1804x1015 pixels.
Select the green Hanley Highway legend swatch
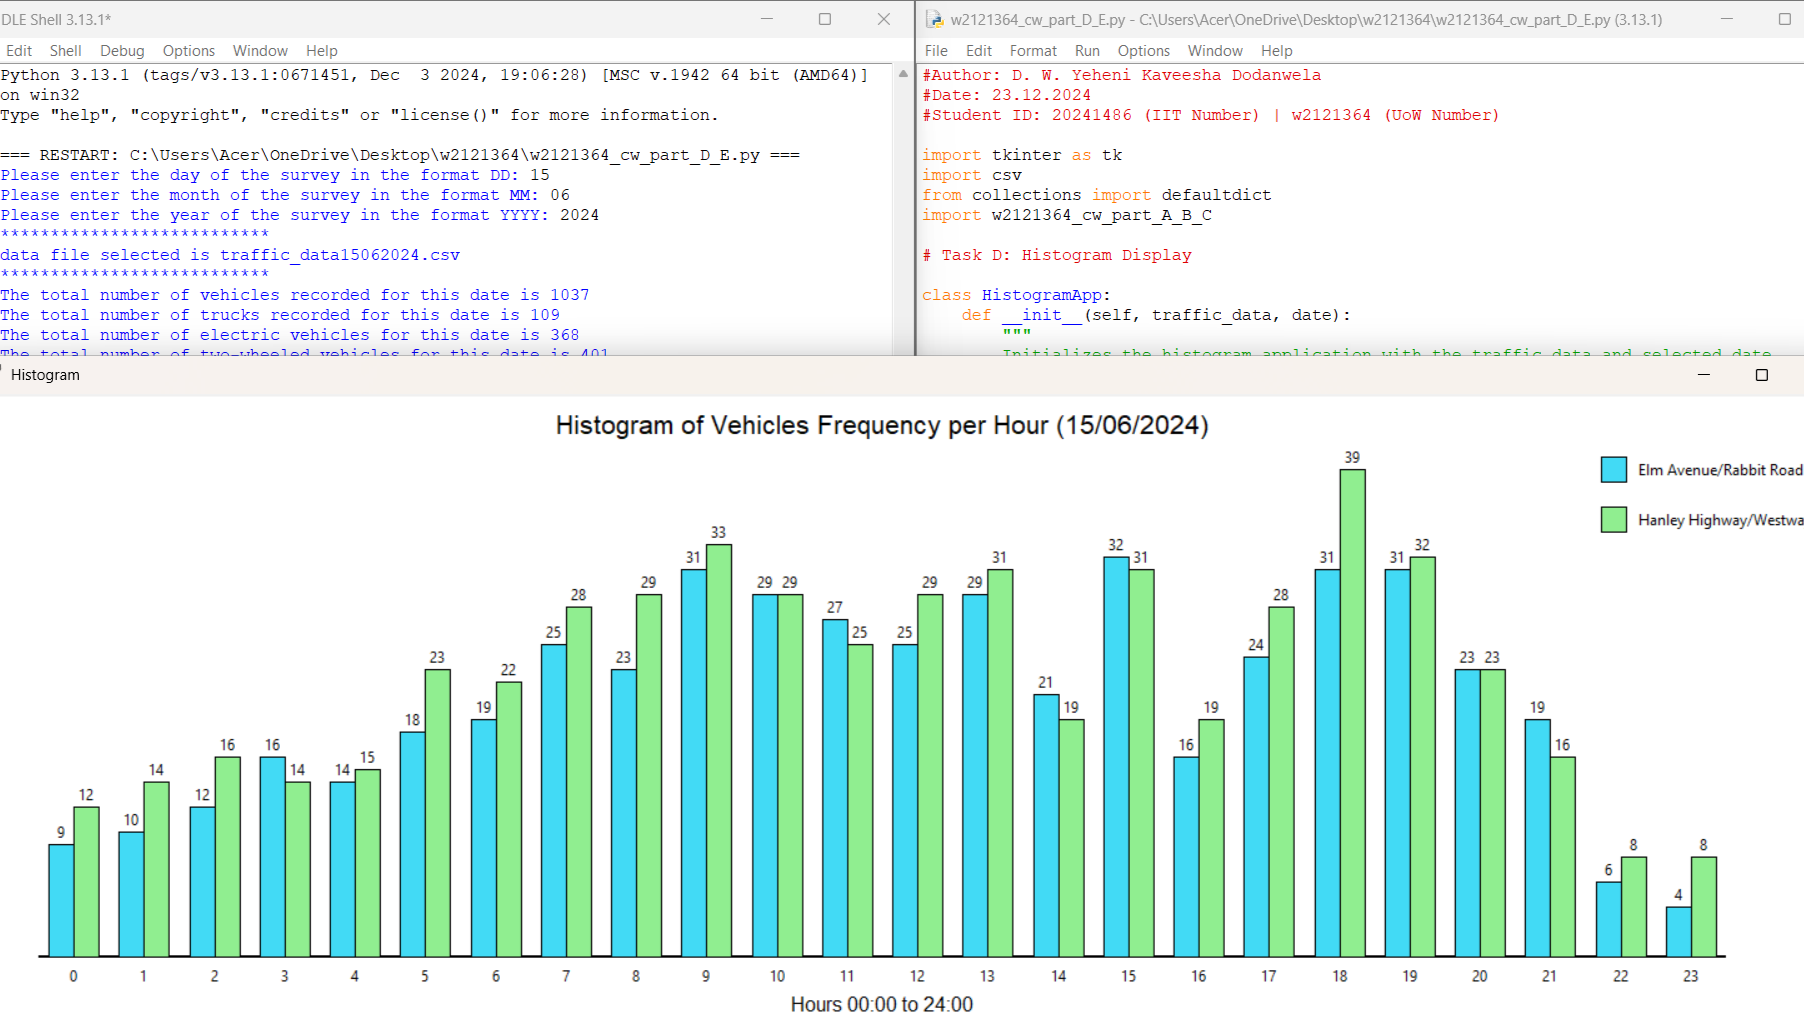[1614, 519]
